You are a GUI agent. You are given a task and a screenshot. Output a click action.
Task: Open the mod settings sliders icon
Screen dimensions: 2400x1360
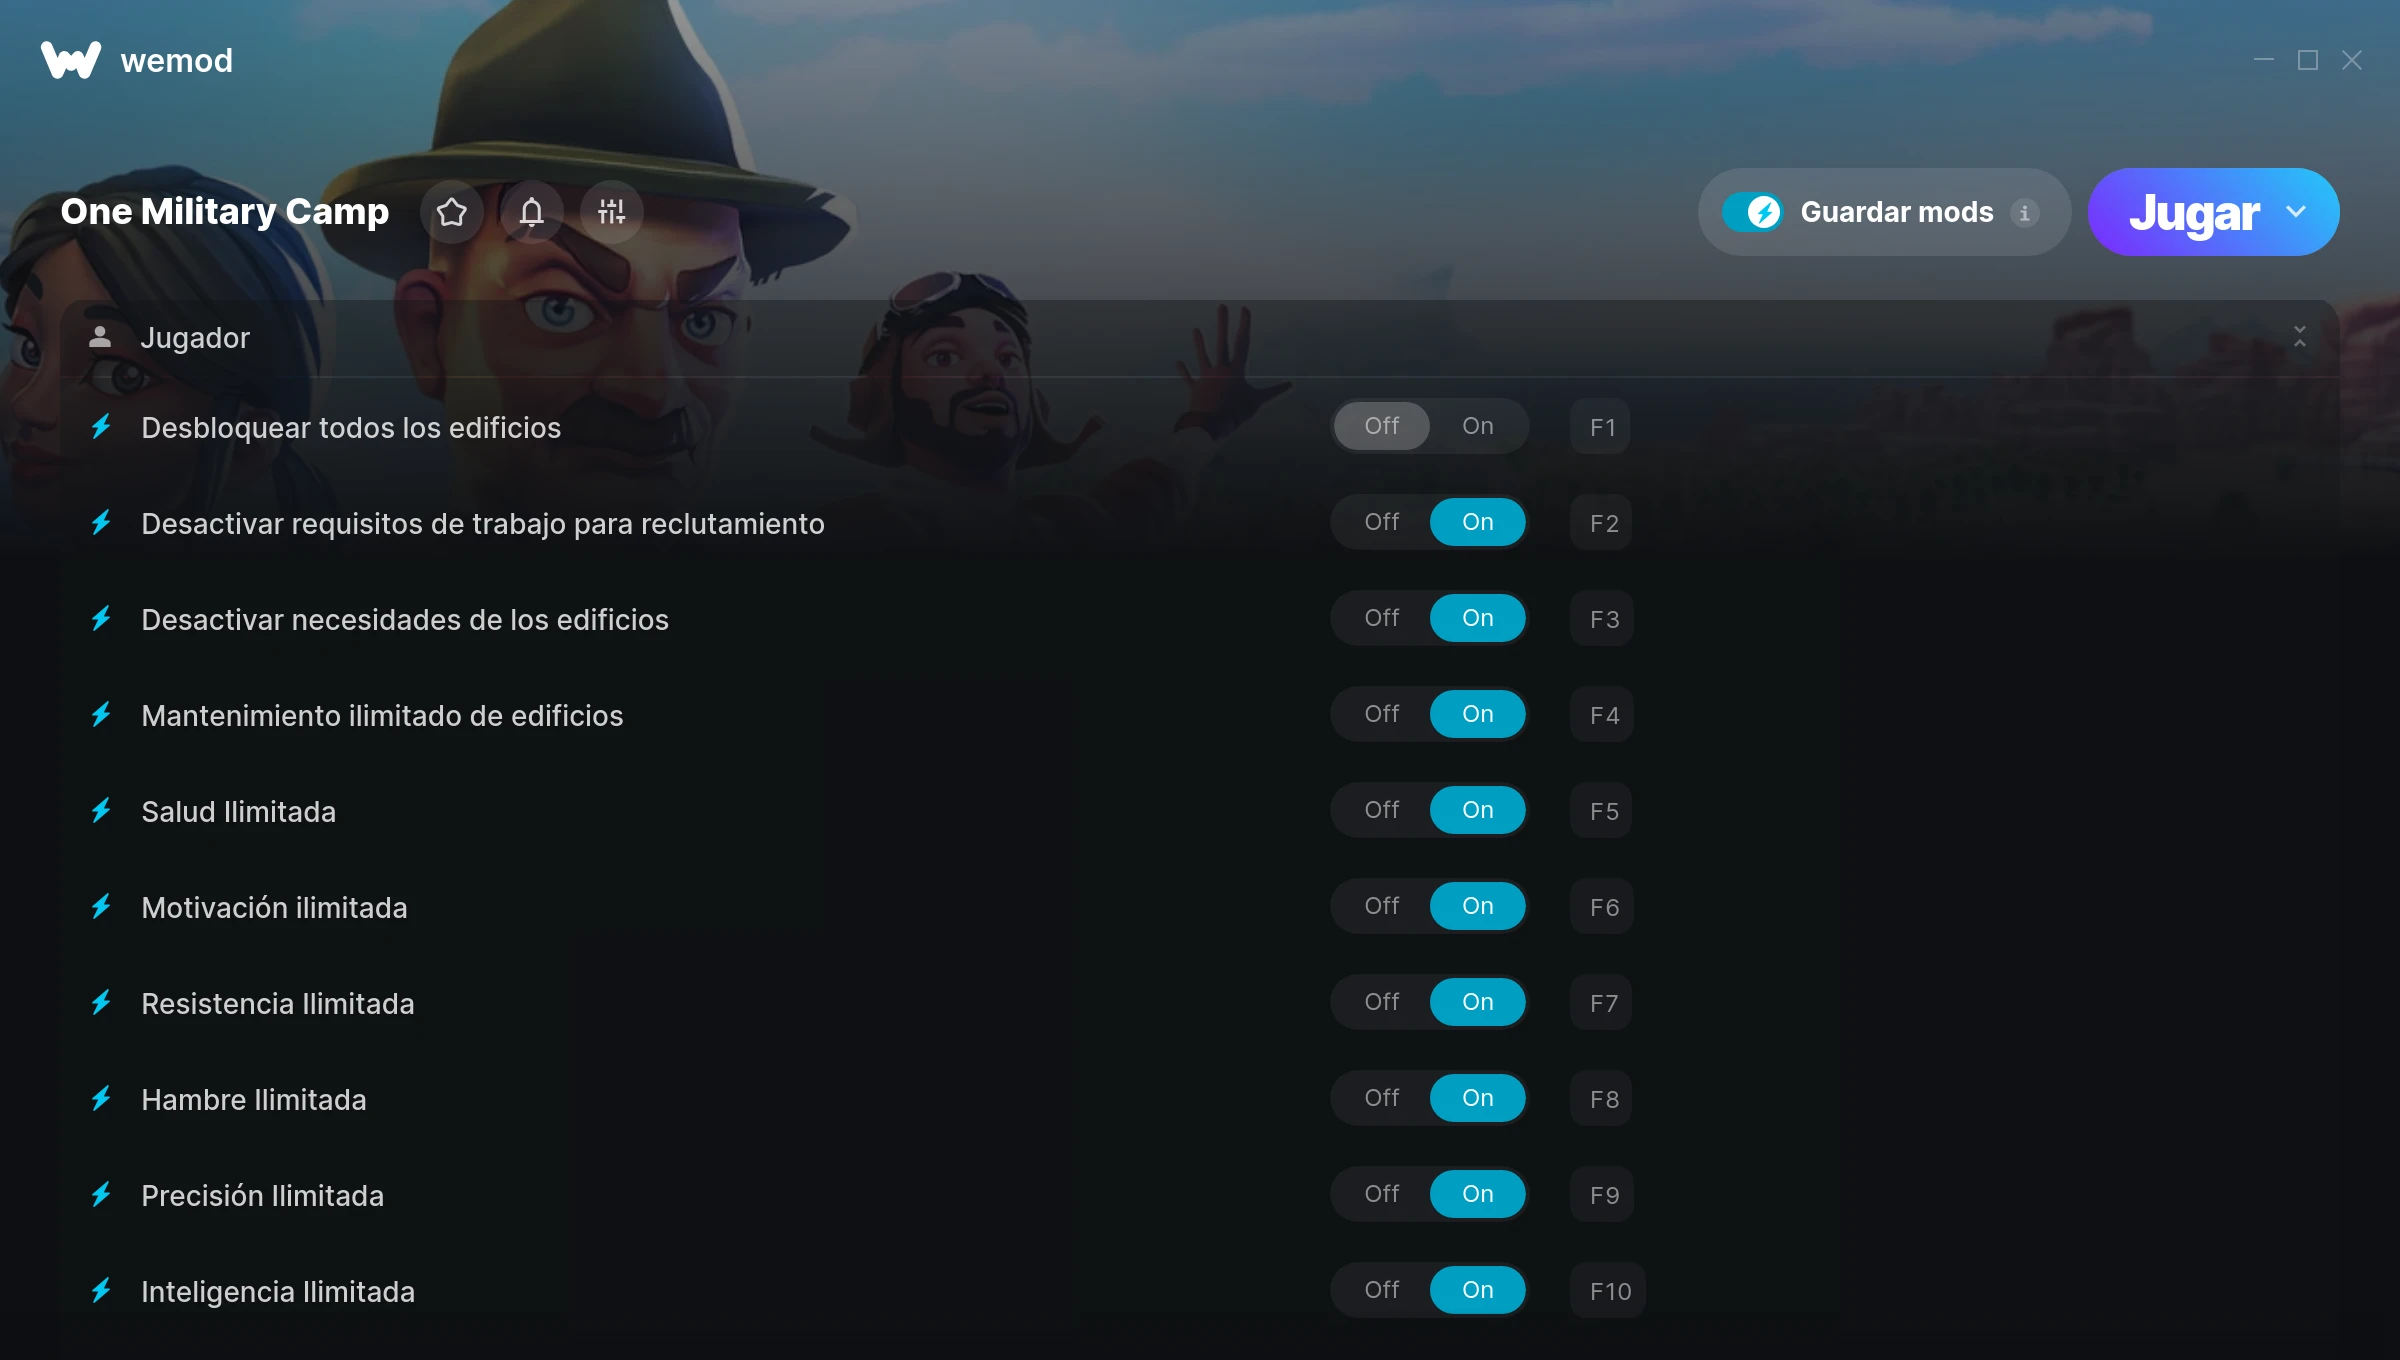611,212
